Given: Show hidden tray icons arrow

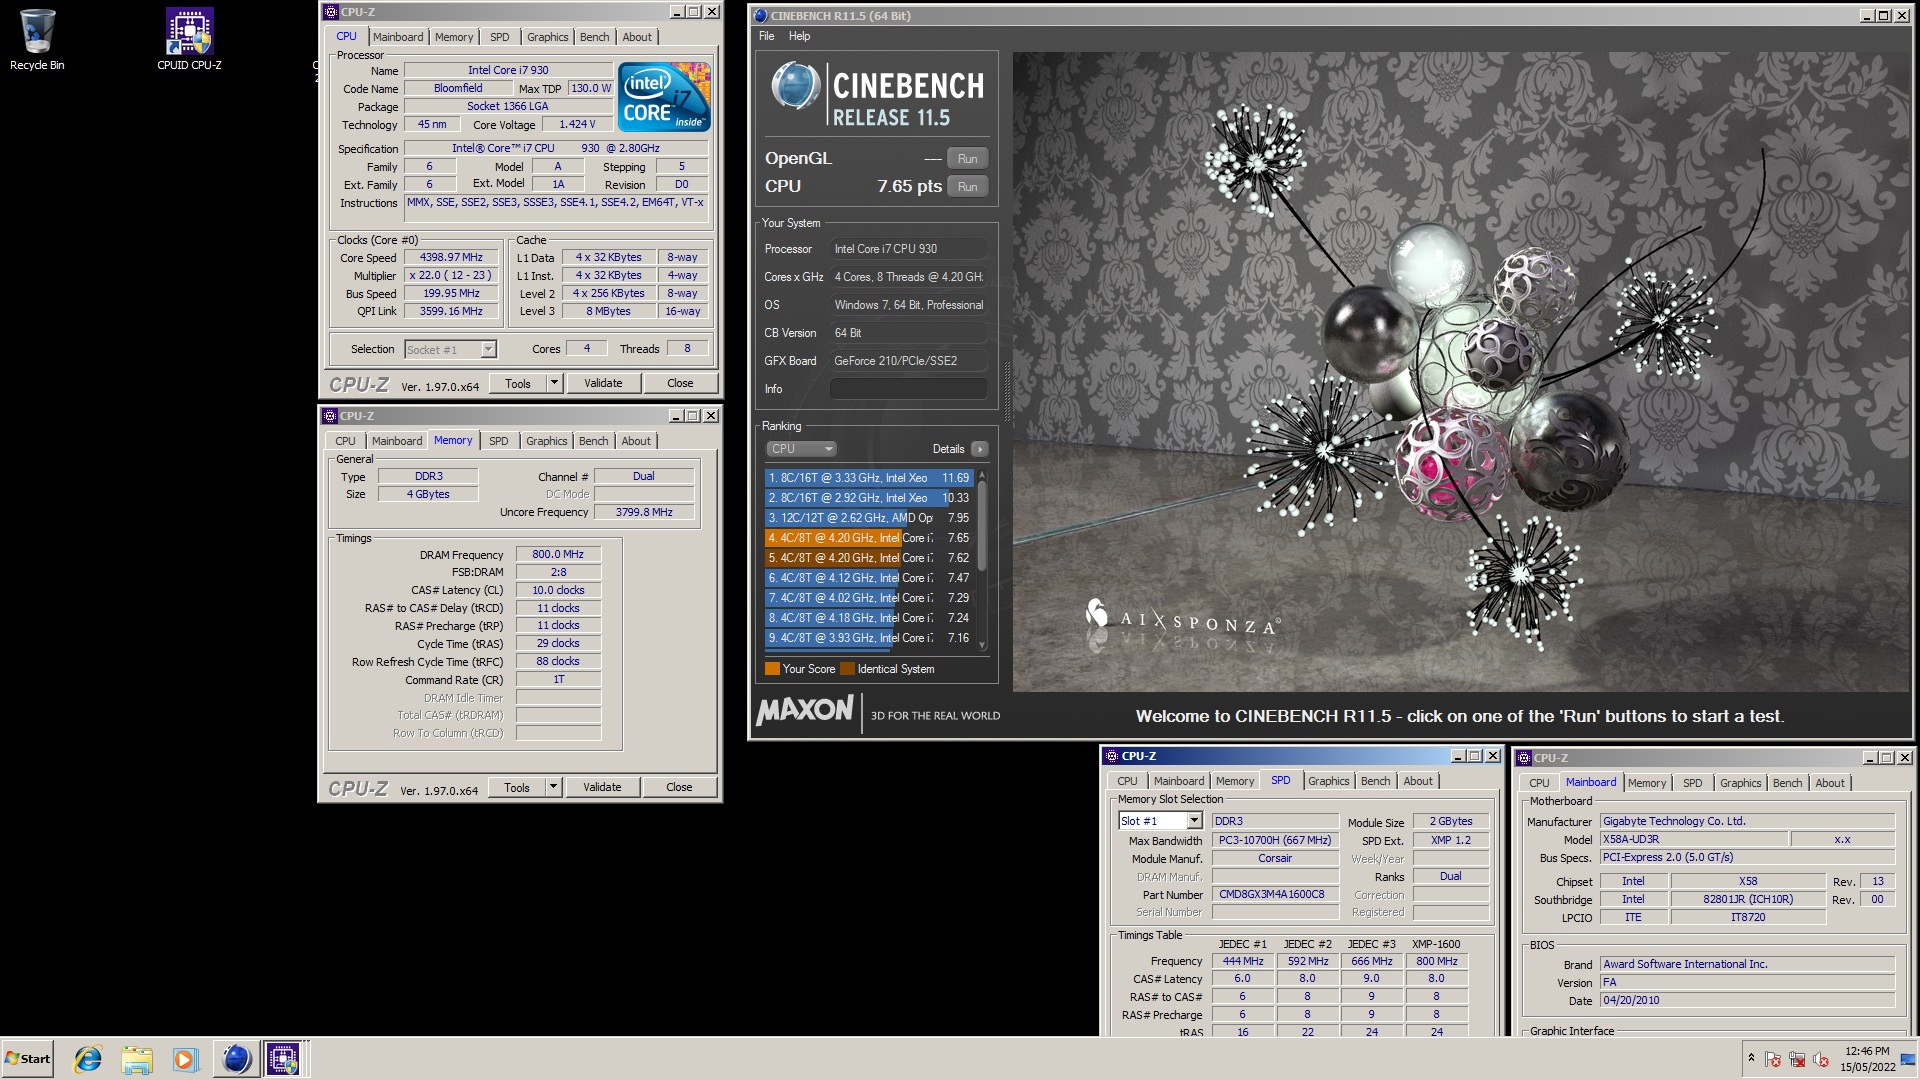Looking at the screenshot, I should point(1751,1058).
